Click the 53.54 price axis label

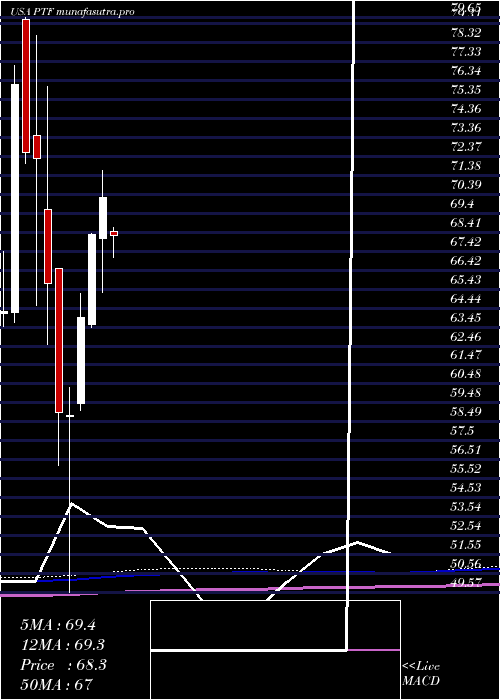pyautogui.click(x=466, y=507)
